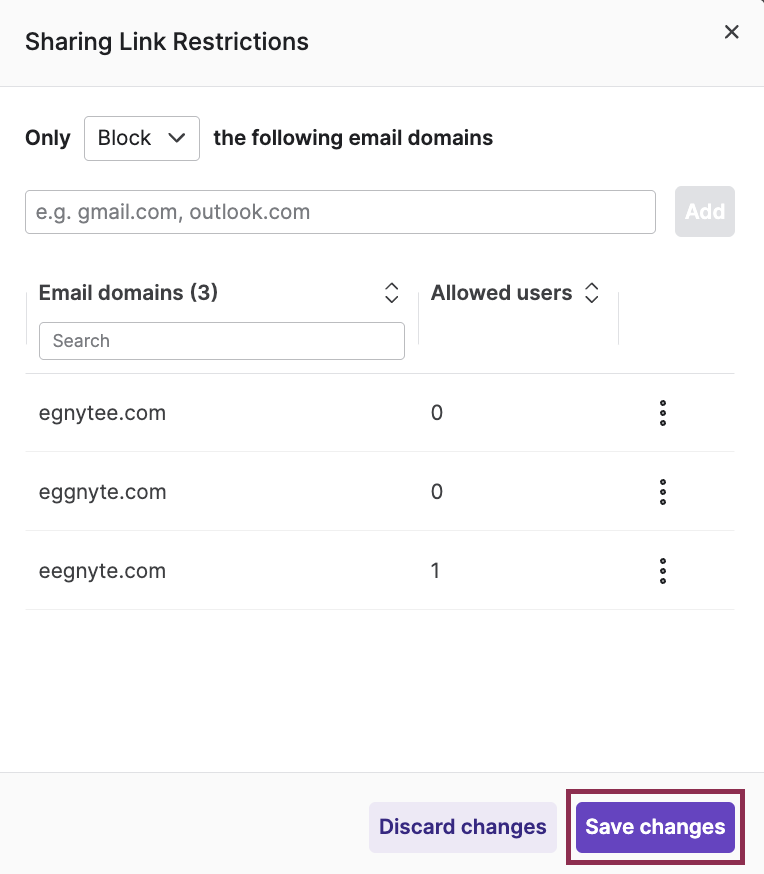Viewport: 764px width, 874px height.
Task: Click the allowed users count for eegnyte.com
Action: coord(436,570)
